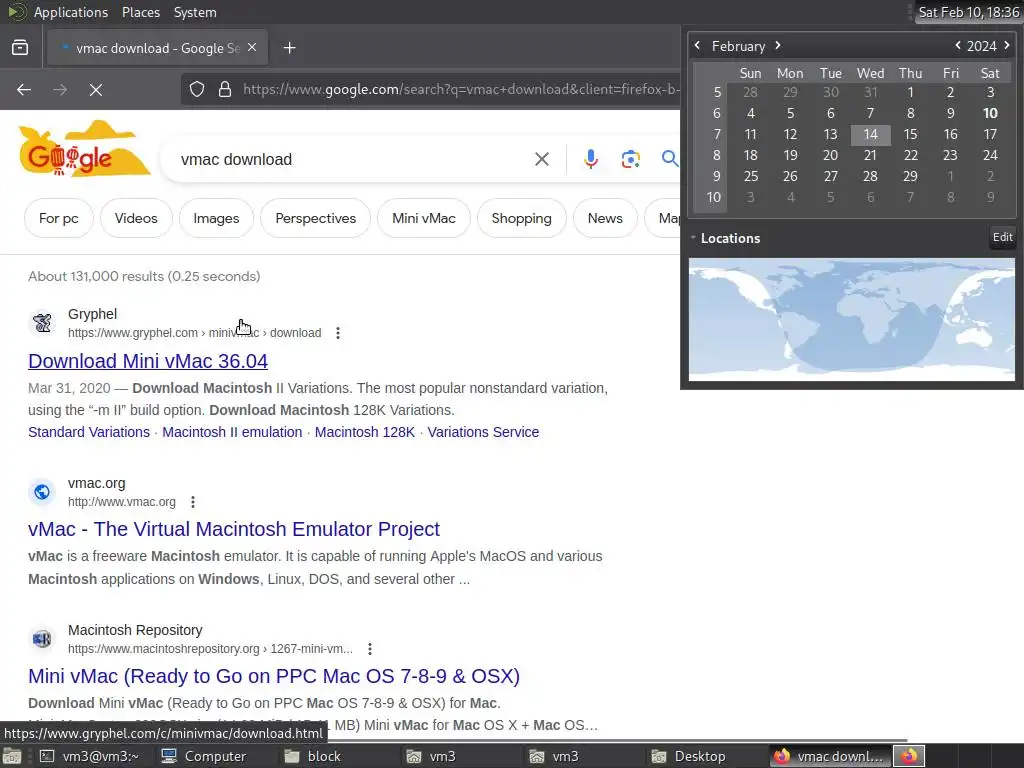
Task: Clear the search box with X
Action: [x=541, y=159]
